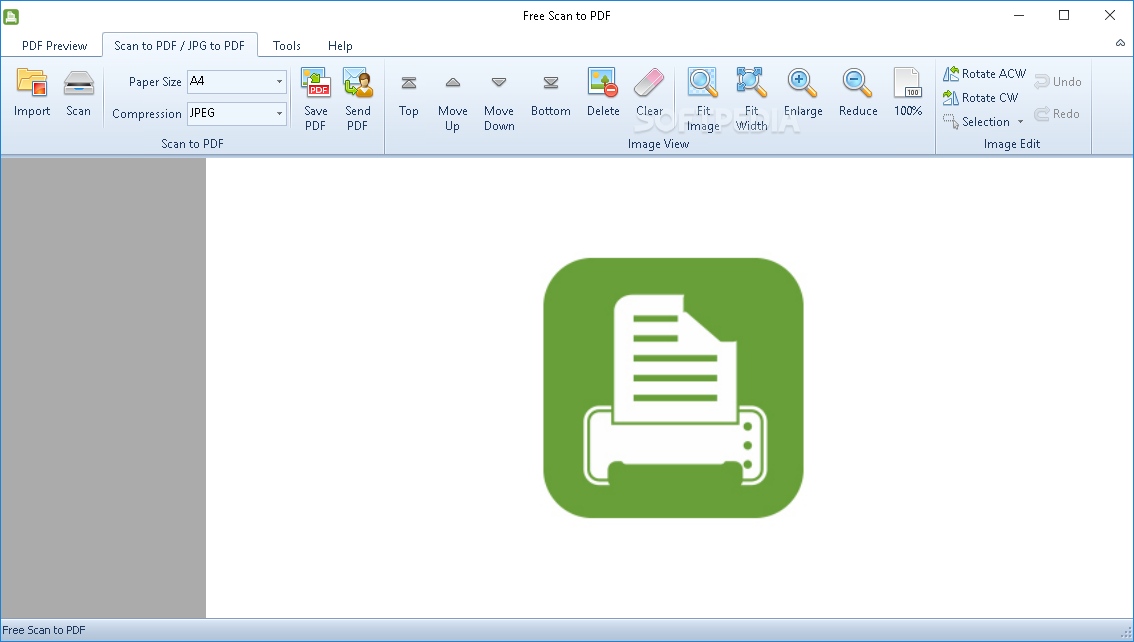Open the Tools tab
This screenshot has height=642, width=1134.
[x=286, y=46]
